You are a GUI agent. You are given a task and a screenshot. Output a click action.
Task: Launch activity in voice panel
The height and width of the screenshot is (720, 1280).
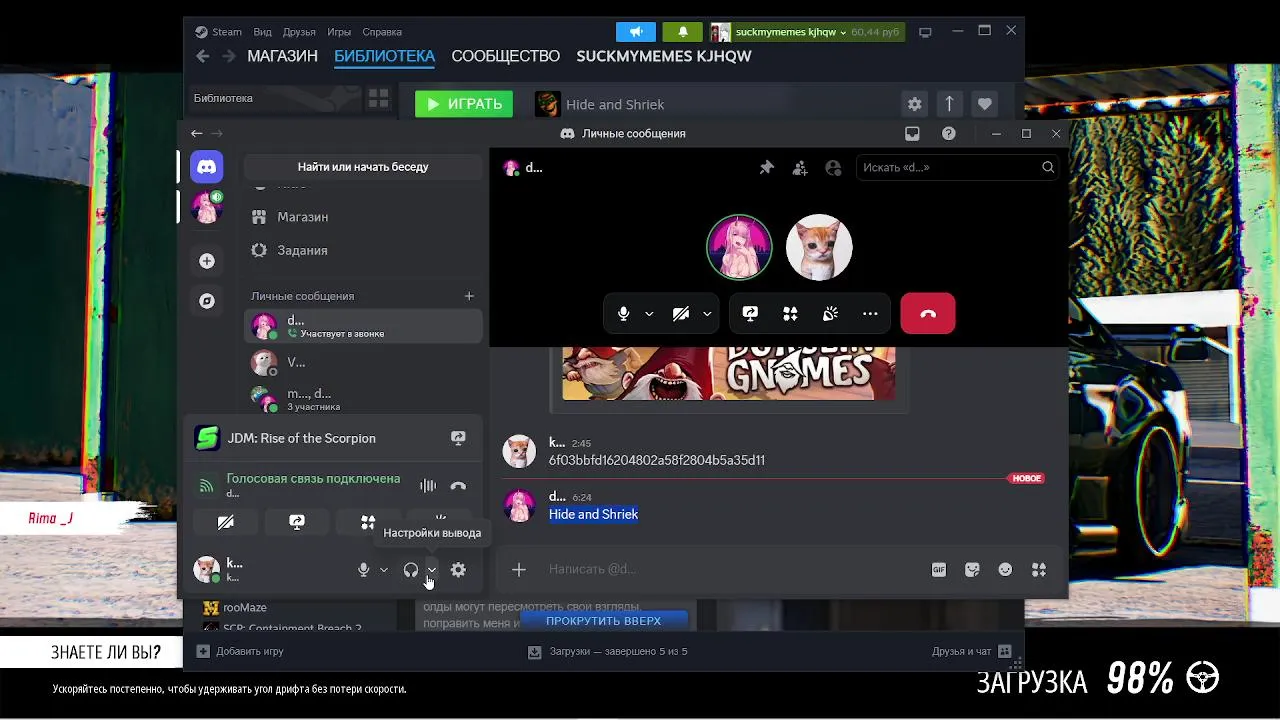click(x=368, y=522)
